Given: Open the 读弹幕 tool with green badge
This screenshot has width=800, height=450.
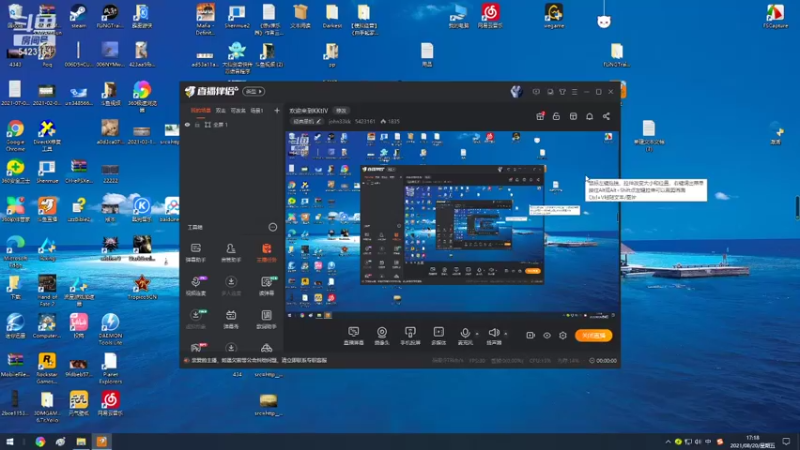Looking at the screenshot, I should [267, 286].
